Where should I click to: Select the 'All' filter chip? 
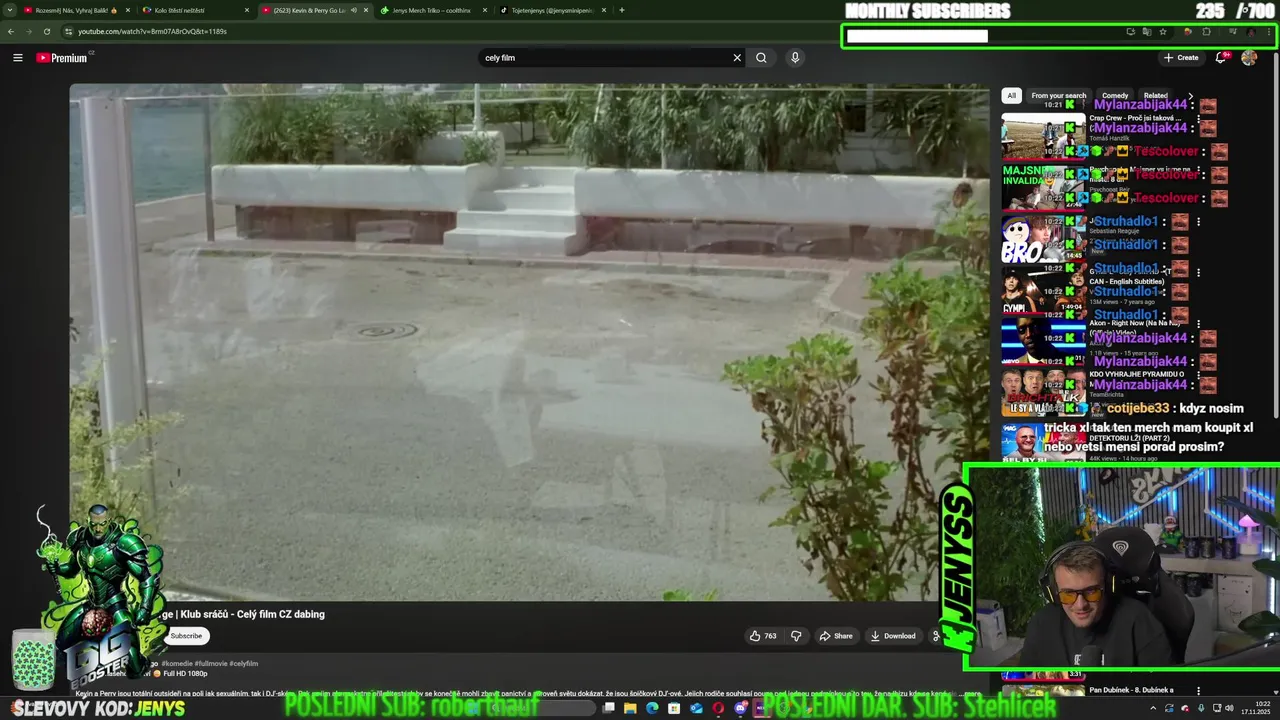click(1011, 96)
